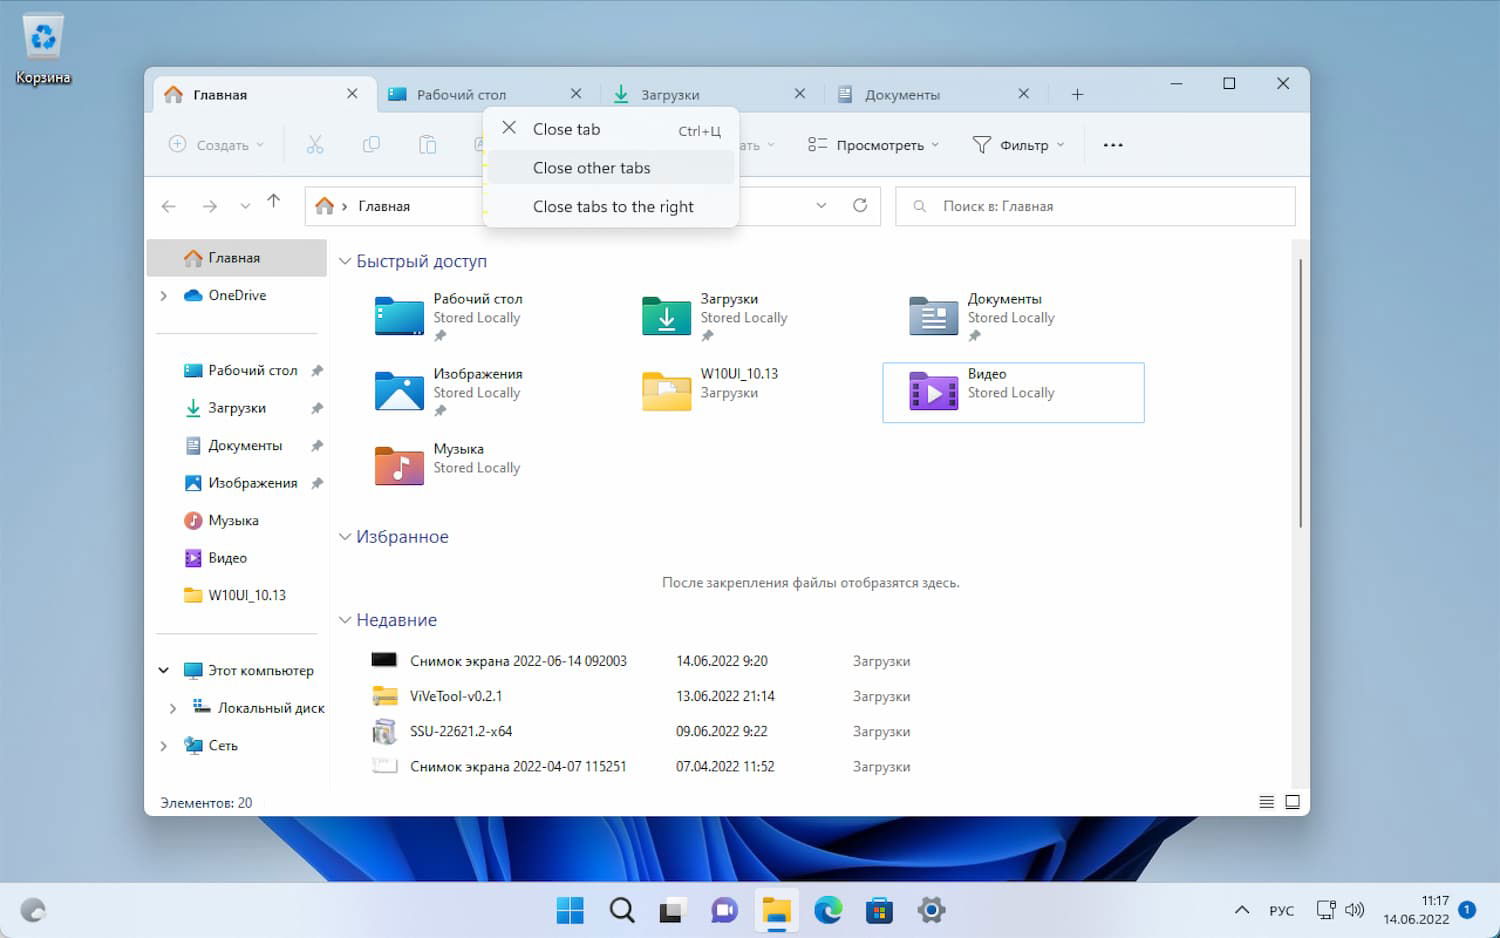The image size is (1500, 938).
Task: Open the Recycle Bin on desktop
Action: click(x=43, y=49)
